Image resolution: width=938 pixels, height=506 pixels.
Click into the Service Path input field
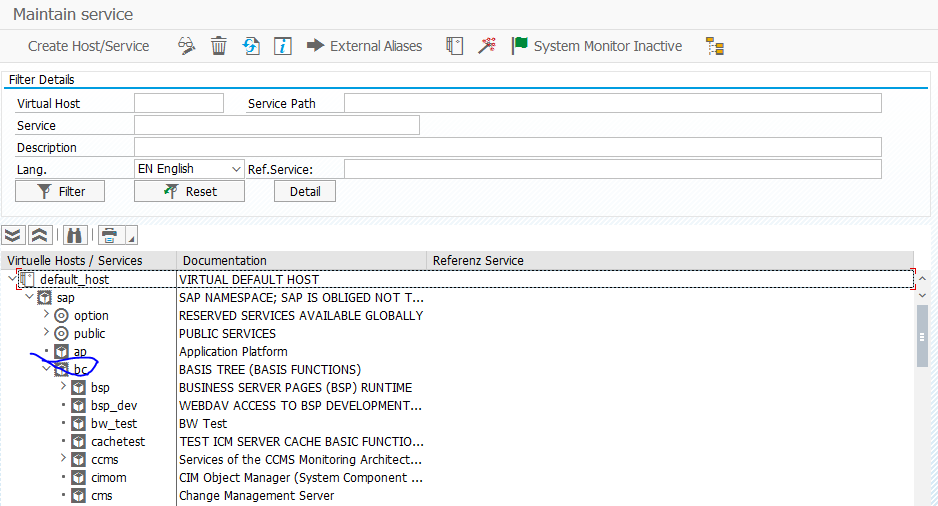(x=613, y=103)
